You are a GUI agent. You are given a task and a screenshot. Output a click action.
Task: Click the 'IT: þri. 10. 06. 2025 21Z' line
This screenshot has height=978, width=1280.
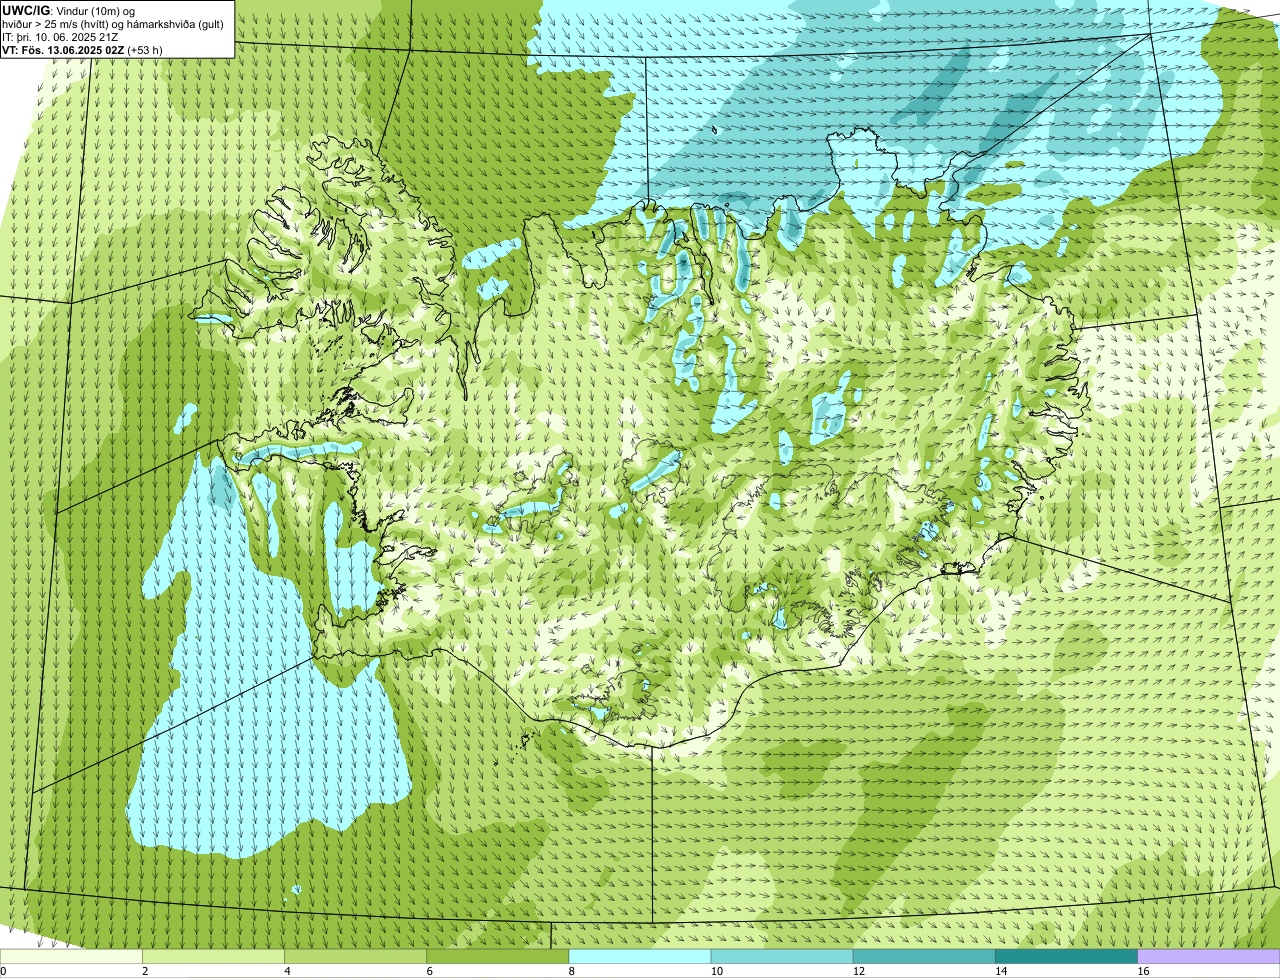pos(60,36)
